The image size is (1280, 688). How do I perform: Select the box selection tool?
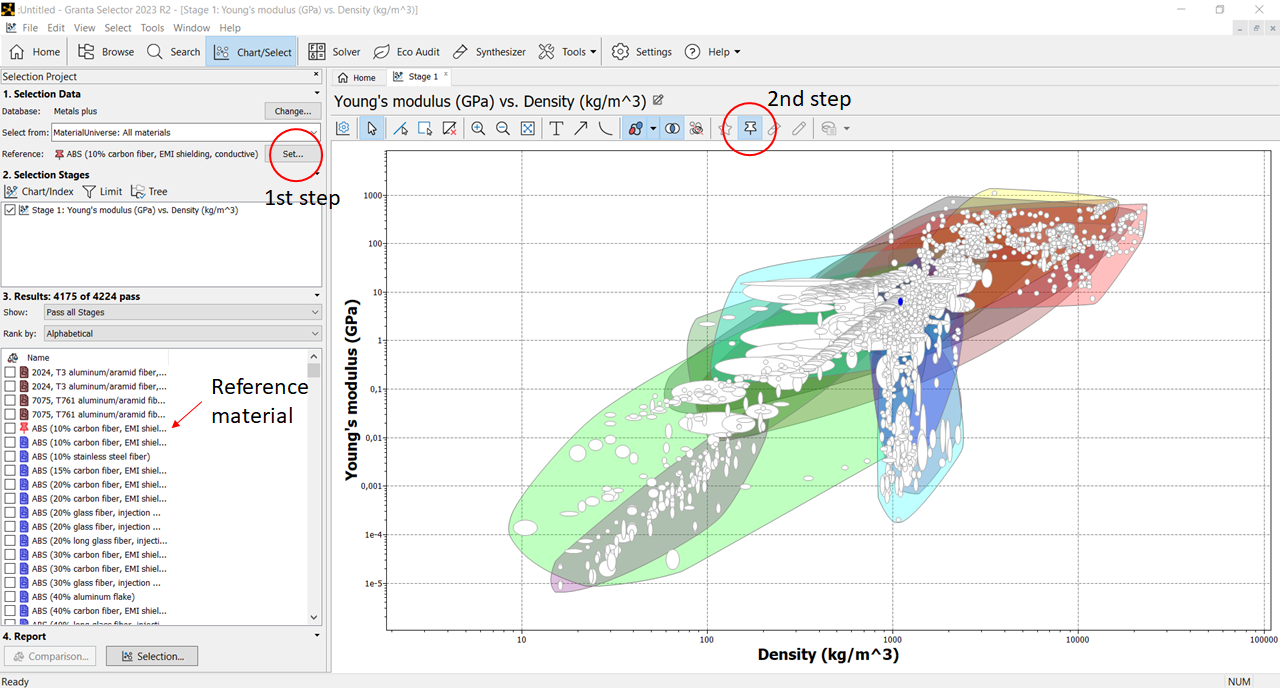(x=425, y=129)
